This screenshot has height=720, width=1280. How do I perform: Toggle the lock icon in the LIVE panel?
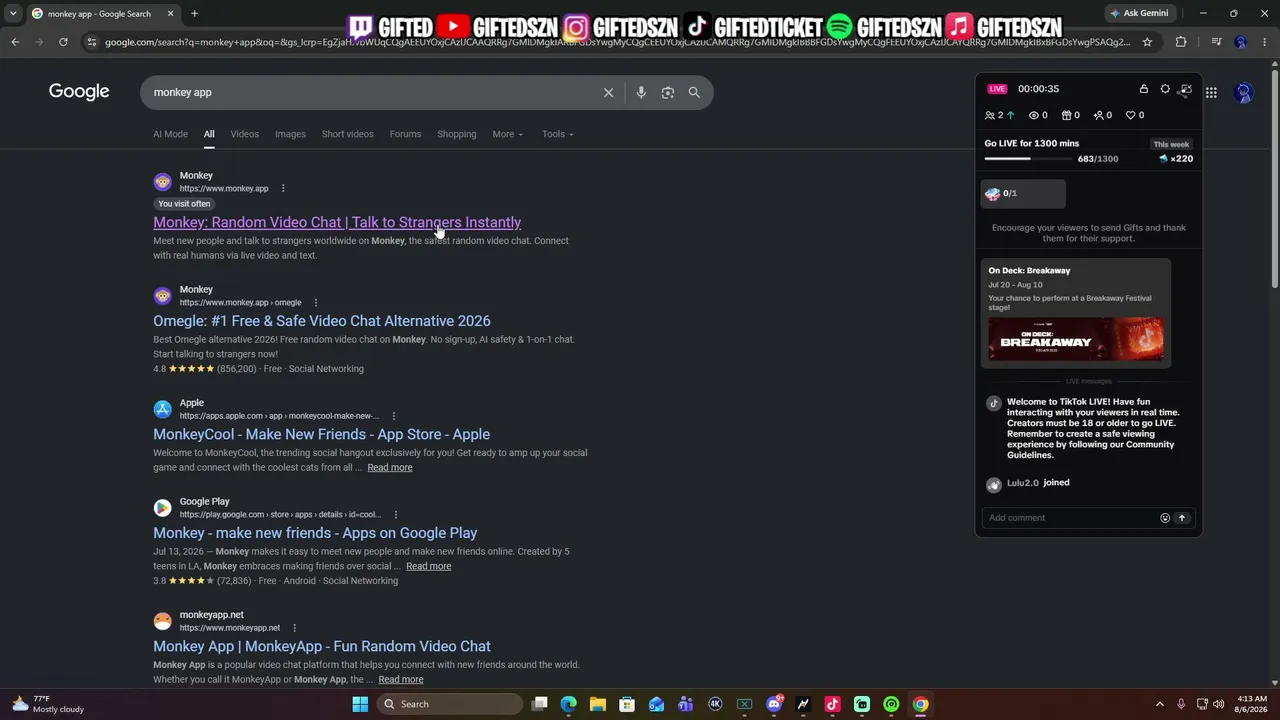[x=1144, y=89]
